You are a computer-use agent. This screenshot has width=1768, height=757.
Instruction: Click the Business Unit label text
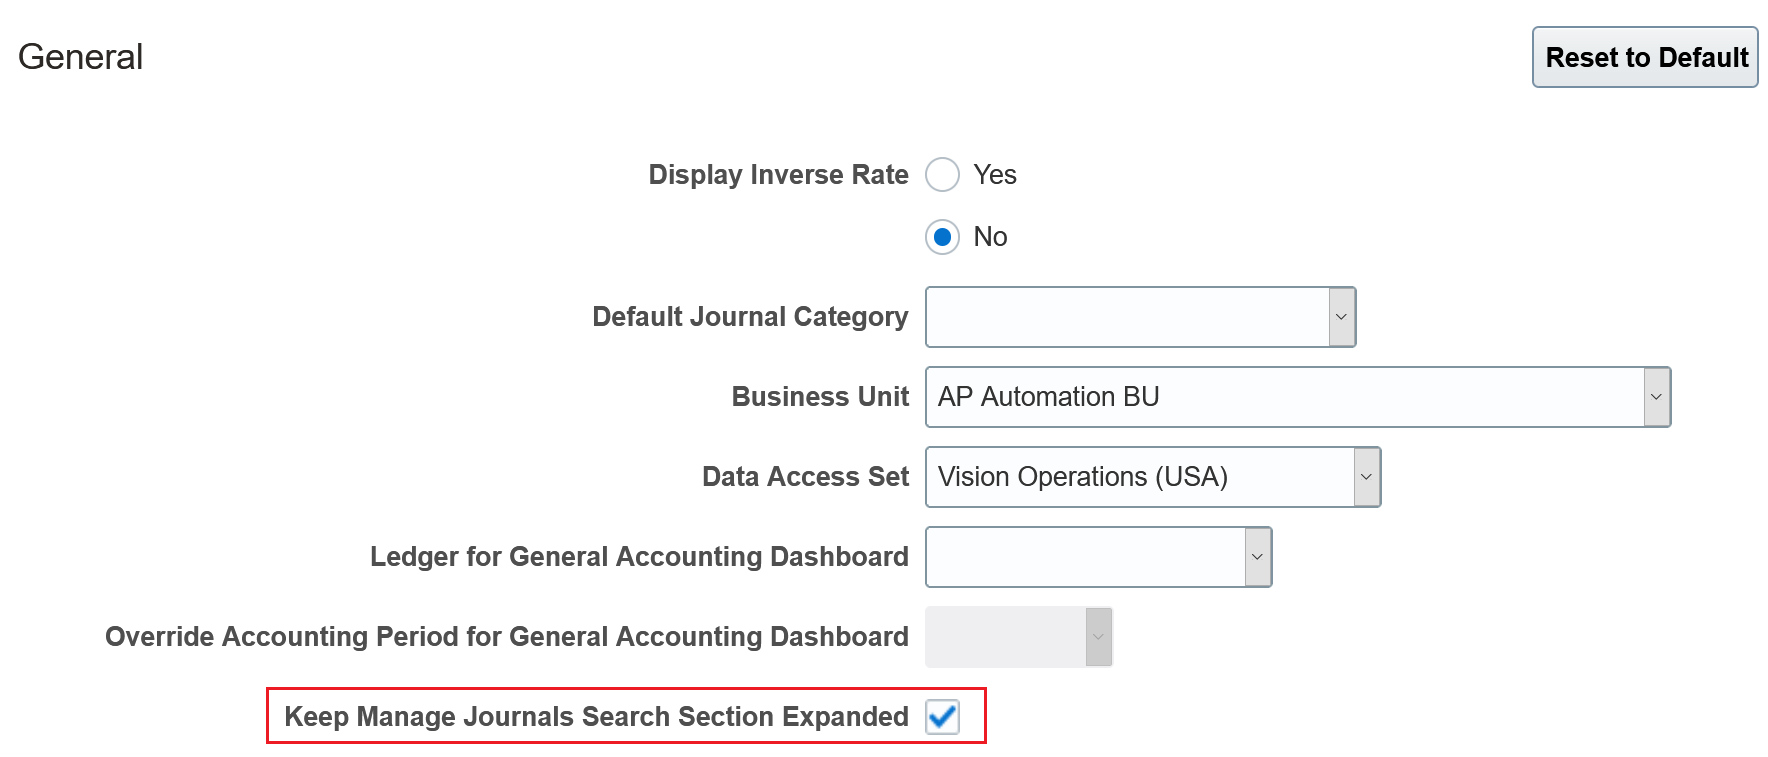820,397
